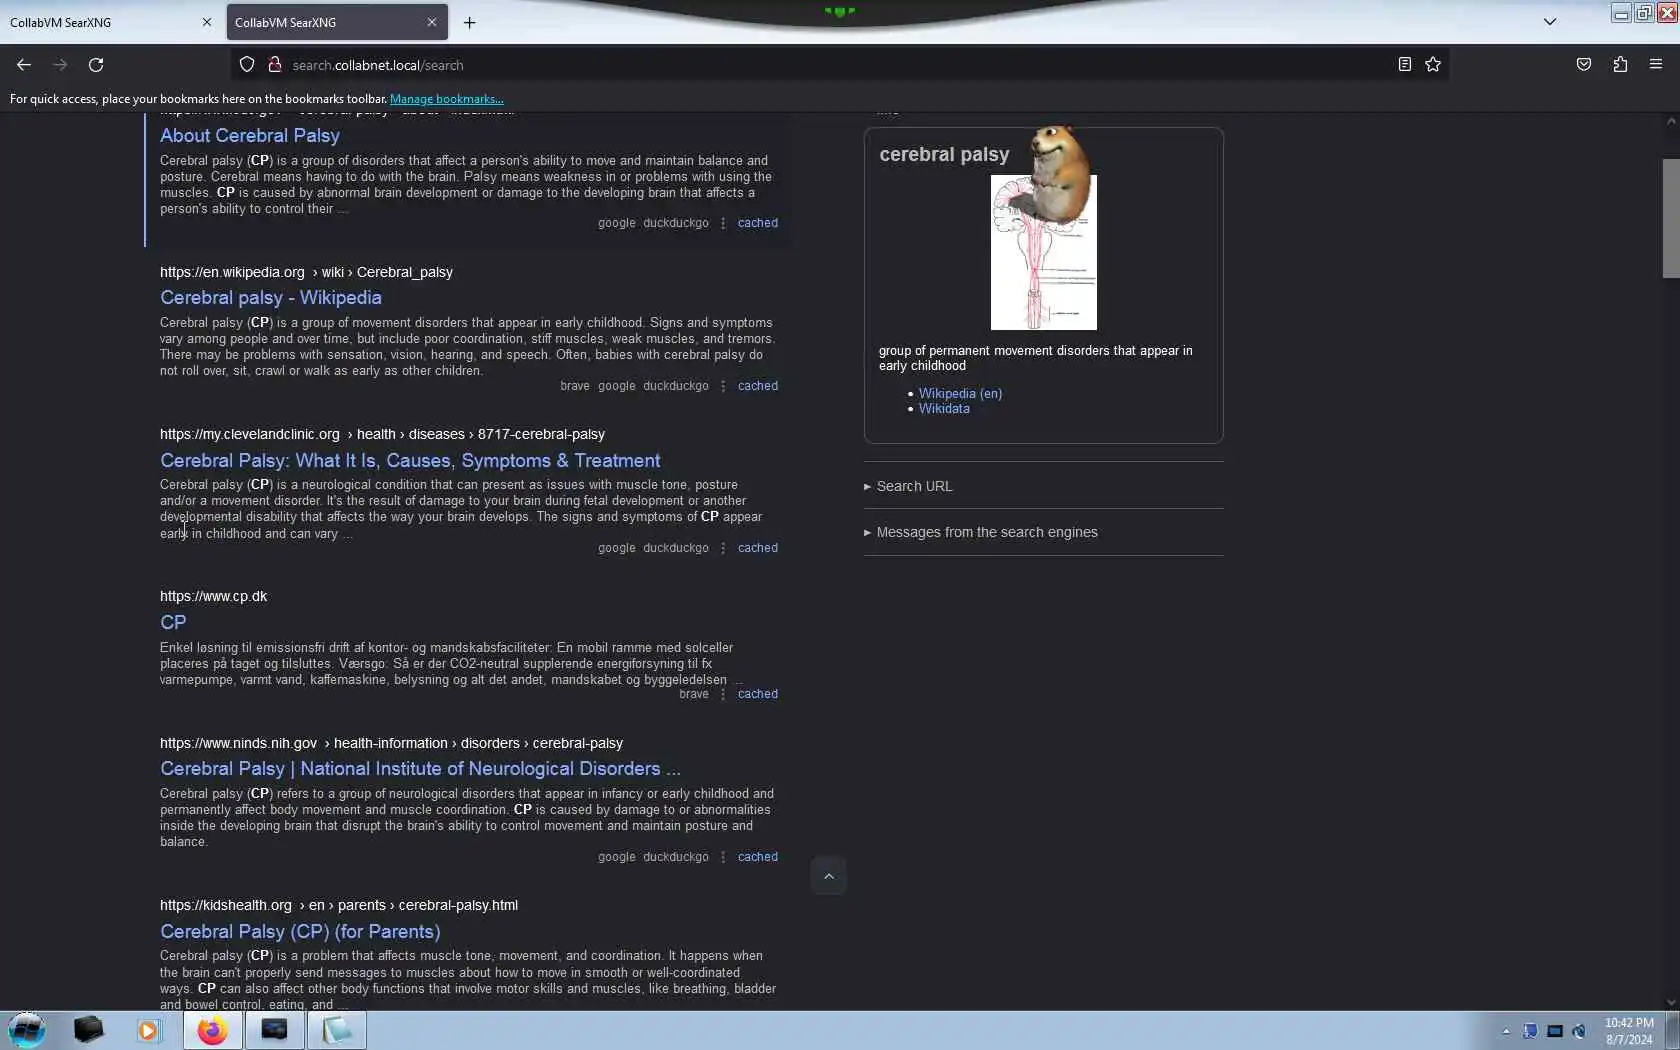Open cached link for cp.dk result
1680x1050 pixels.
[757, 694]
